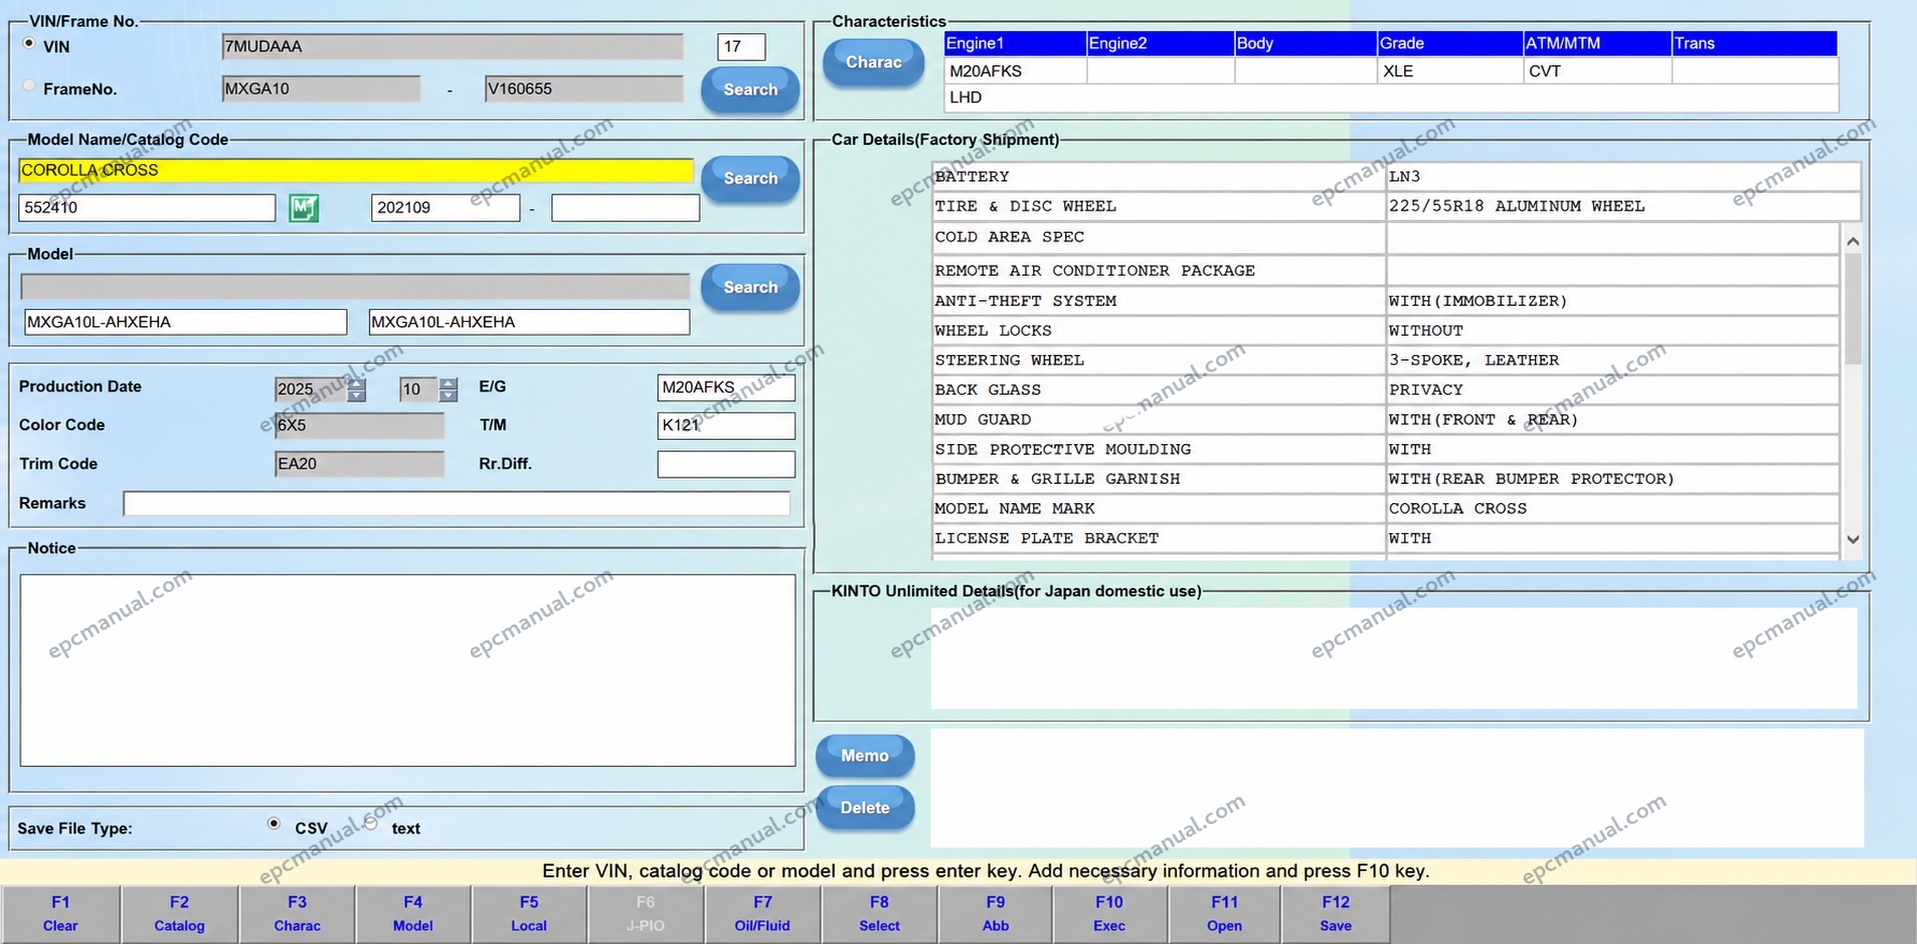Click the T/M field K121
The width and height of the screenshot is (1917, 944).
coord(726,426)
